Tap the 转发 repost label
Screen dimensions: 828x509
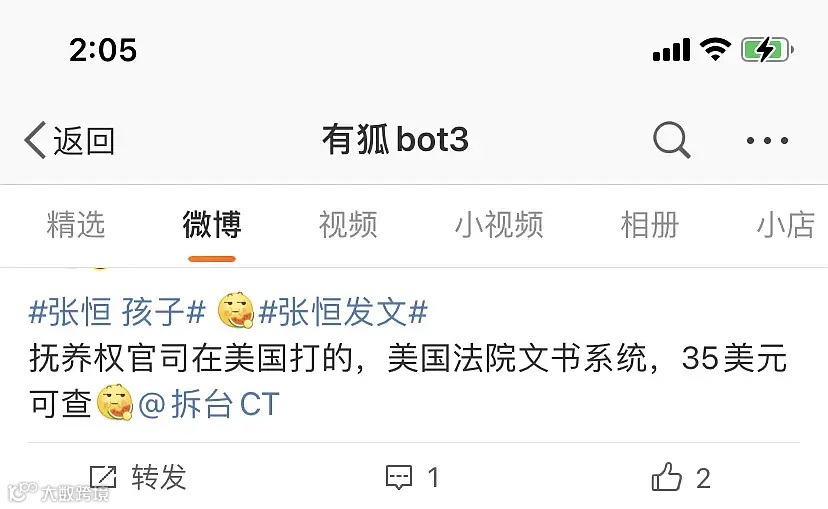pyautogui.click(x=159, y=477)
